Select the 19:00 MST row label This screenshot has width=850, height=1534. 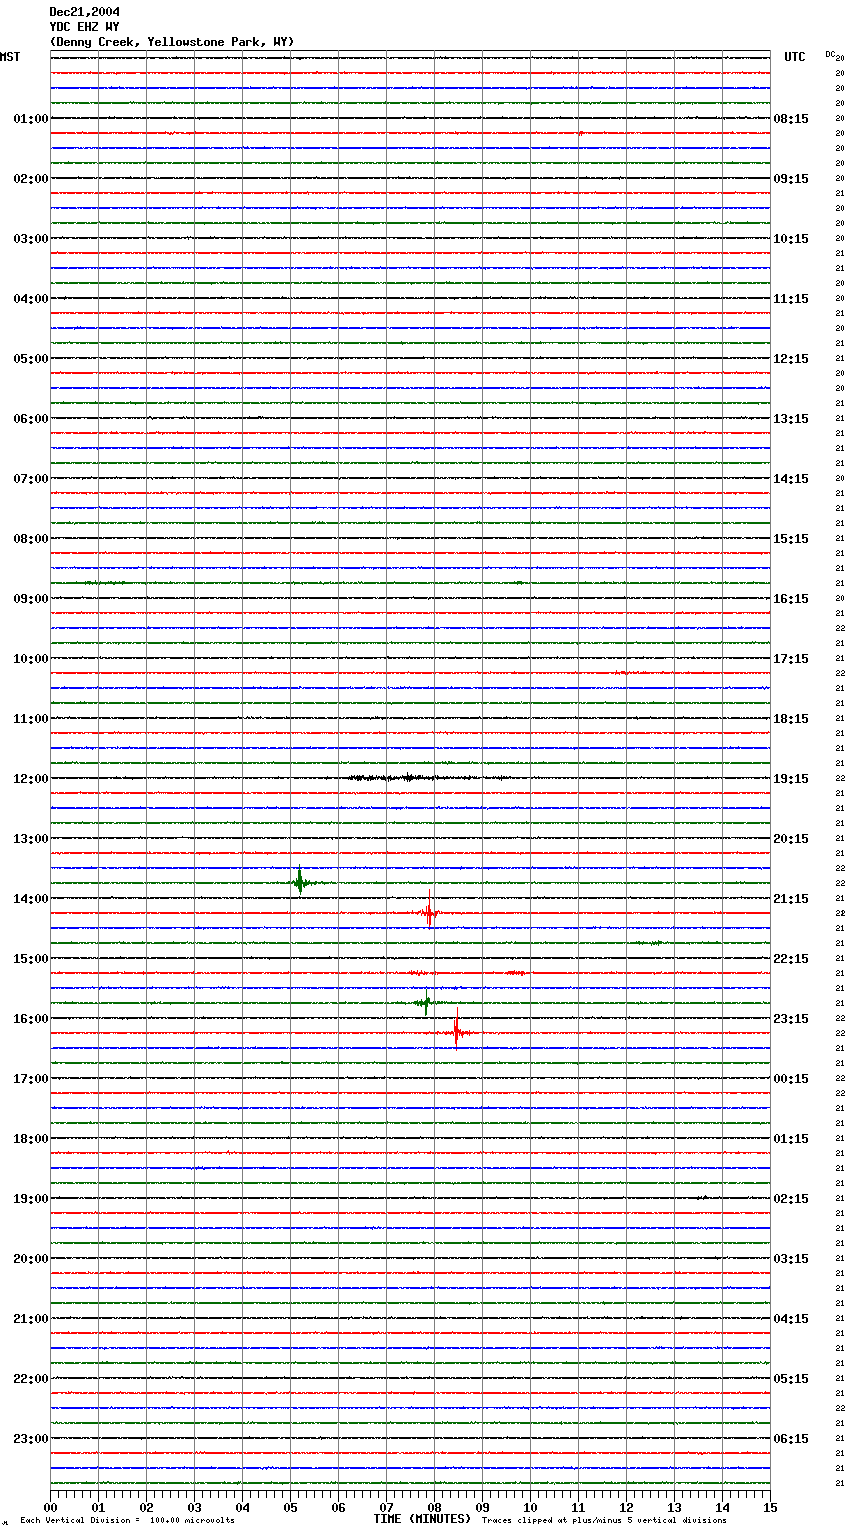coord(30,1199)
